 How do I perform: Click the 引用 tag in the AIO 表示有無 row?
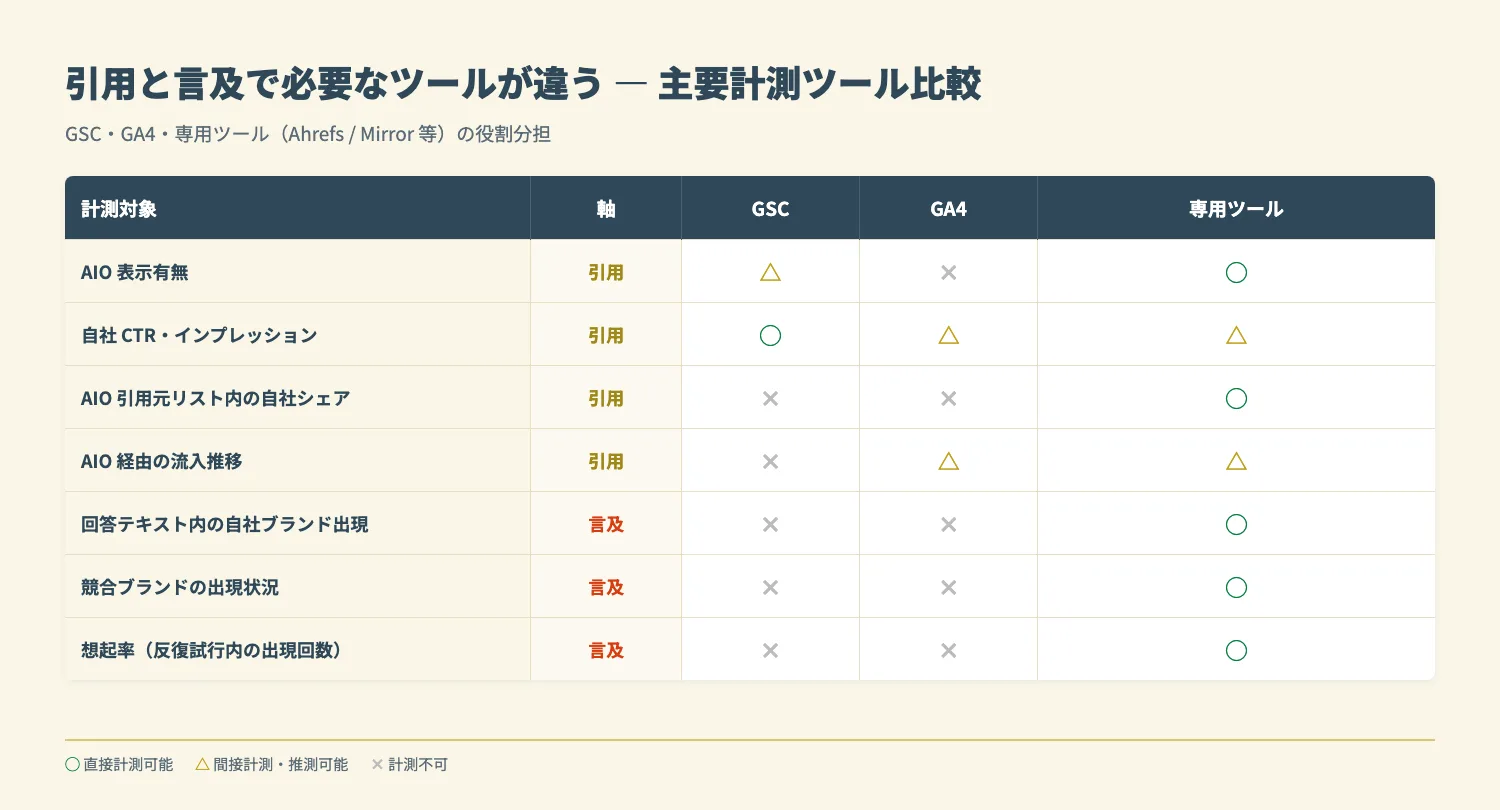(606, 272)
